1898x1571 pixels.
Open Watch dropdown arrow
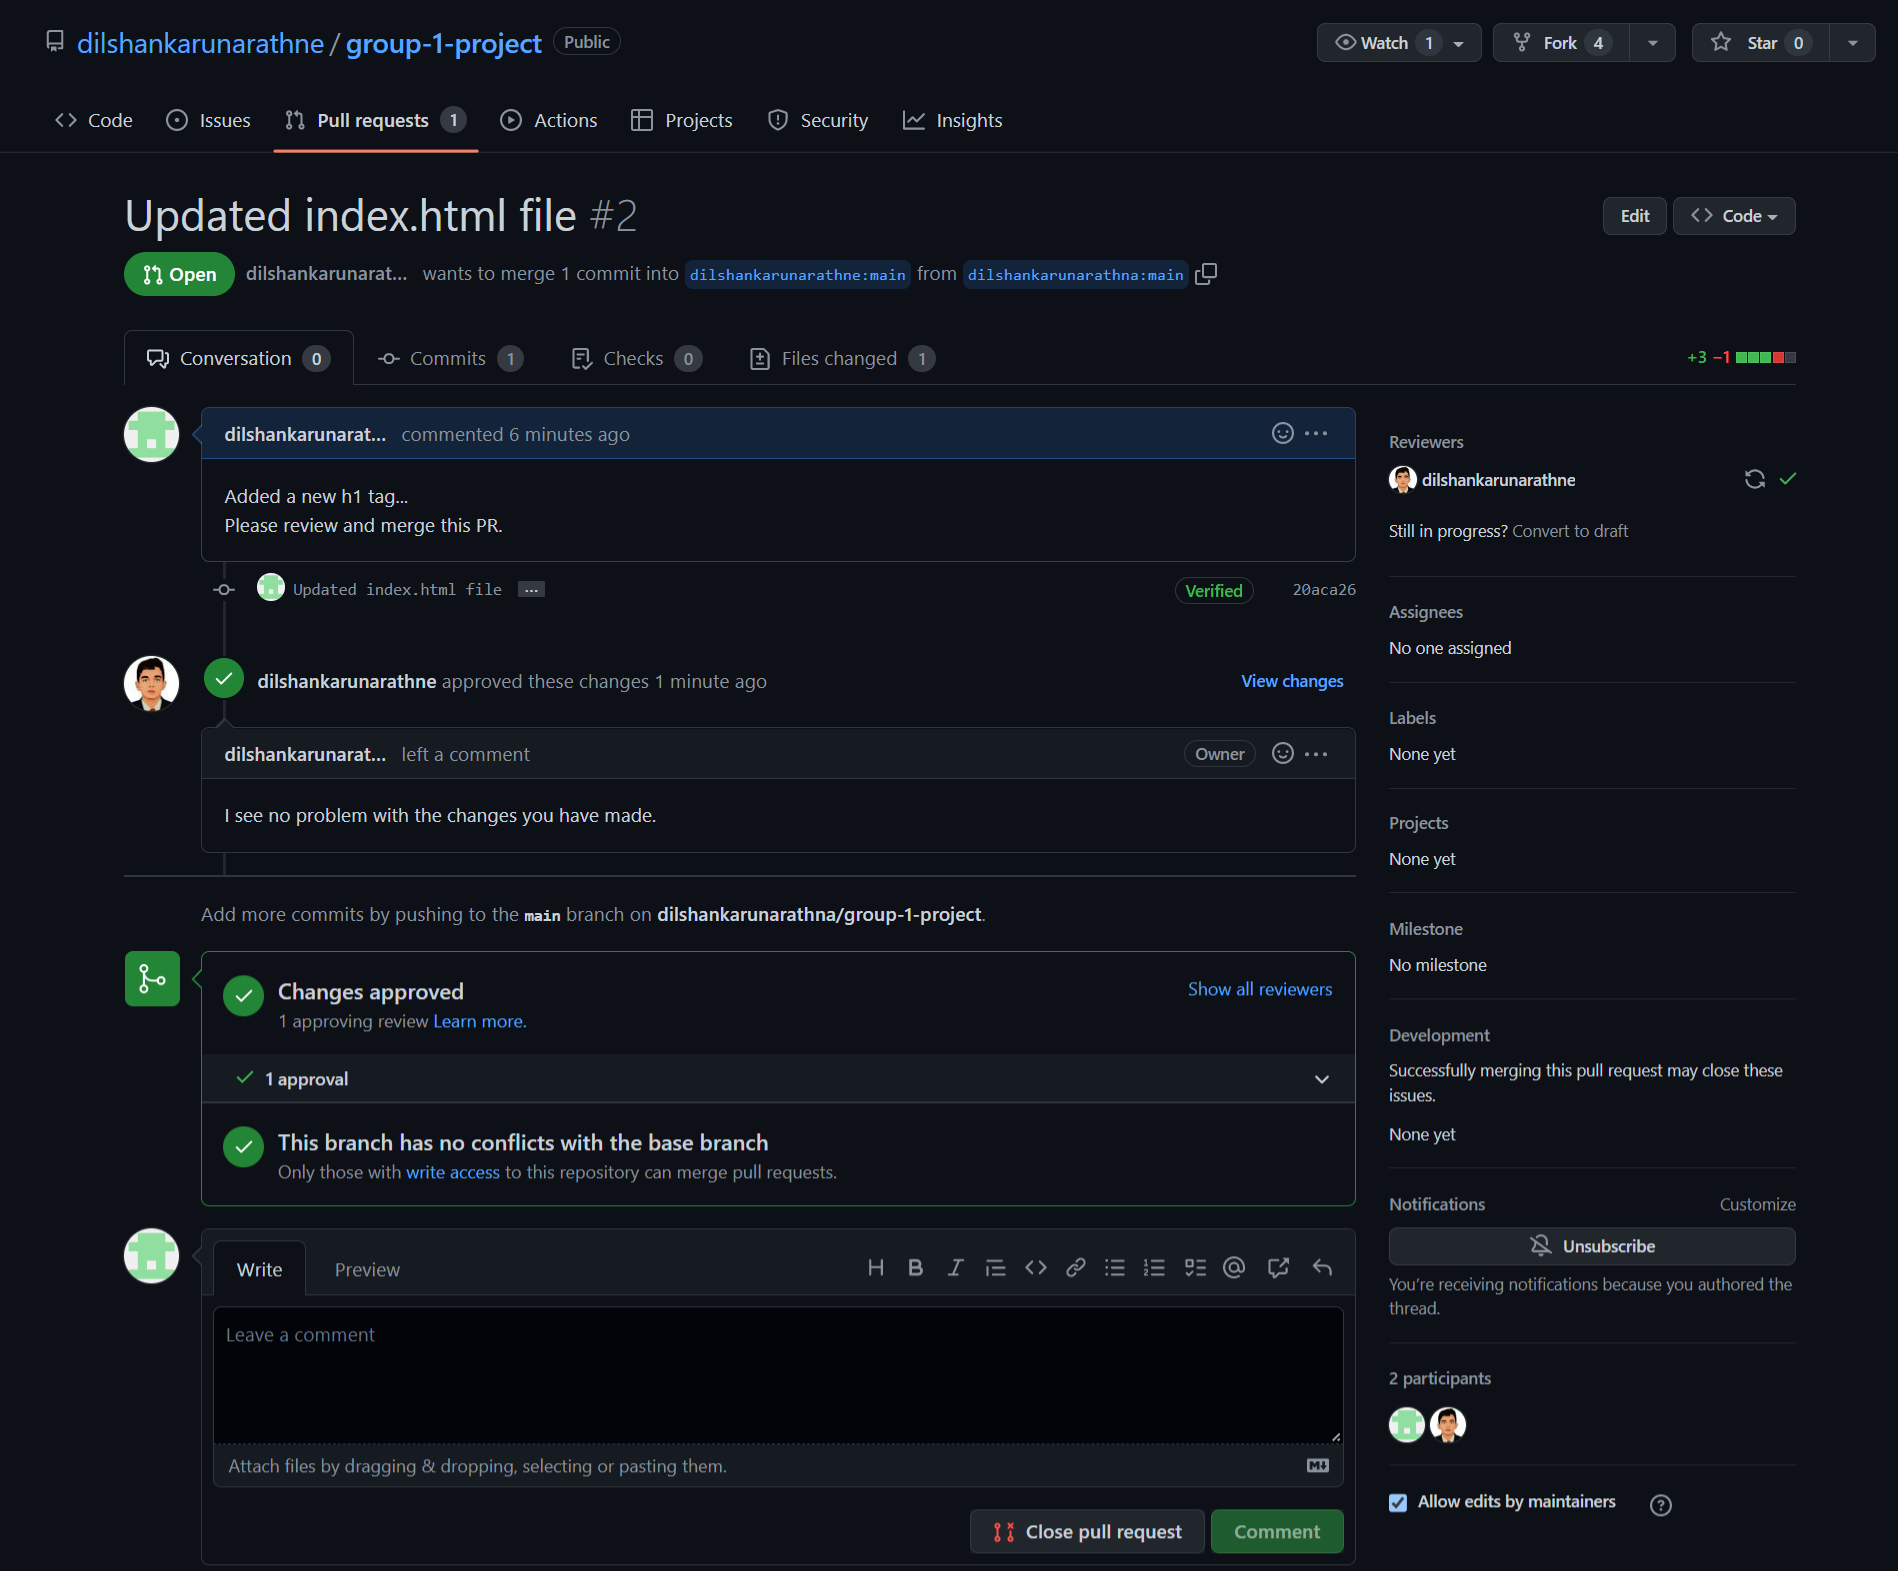click(1459, 43)
